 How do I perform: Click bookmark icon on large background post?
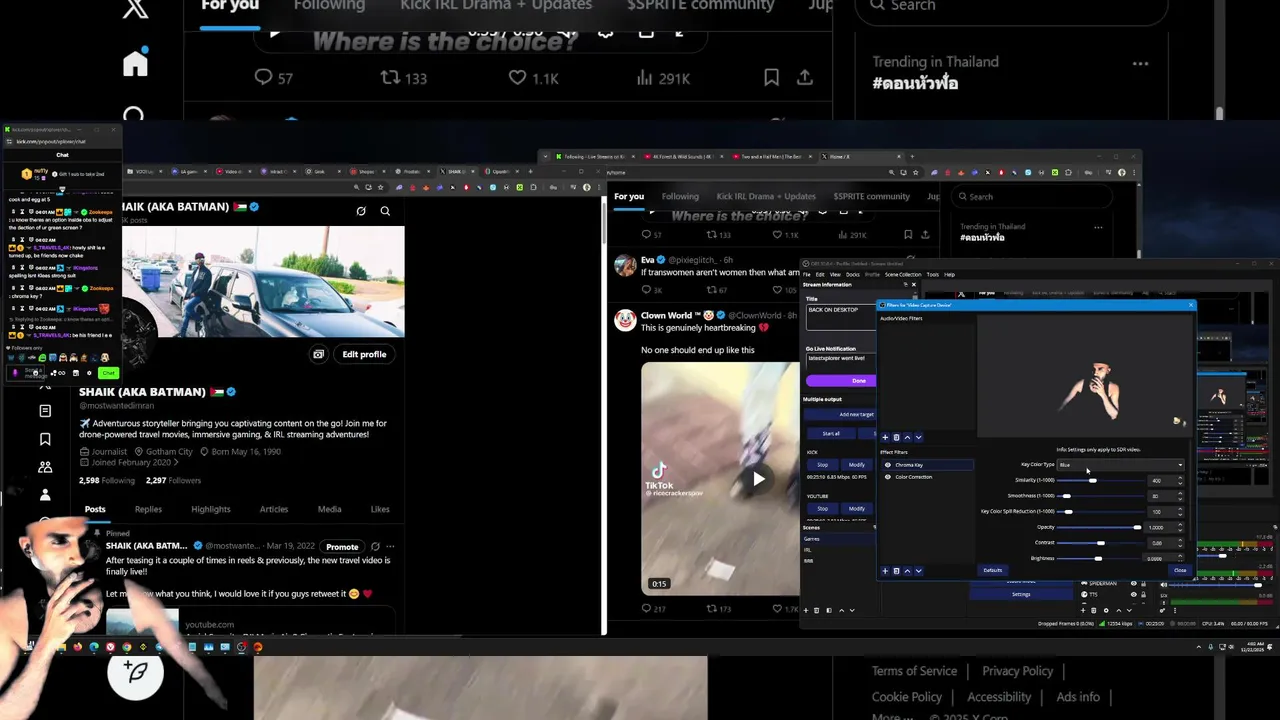pos(771,77)
